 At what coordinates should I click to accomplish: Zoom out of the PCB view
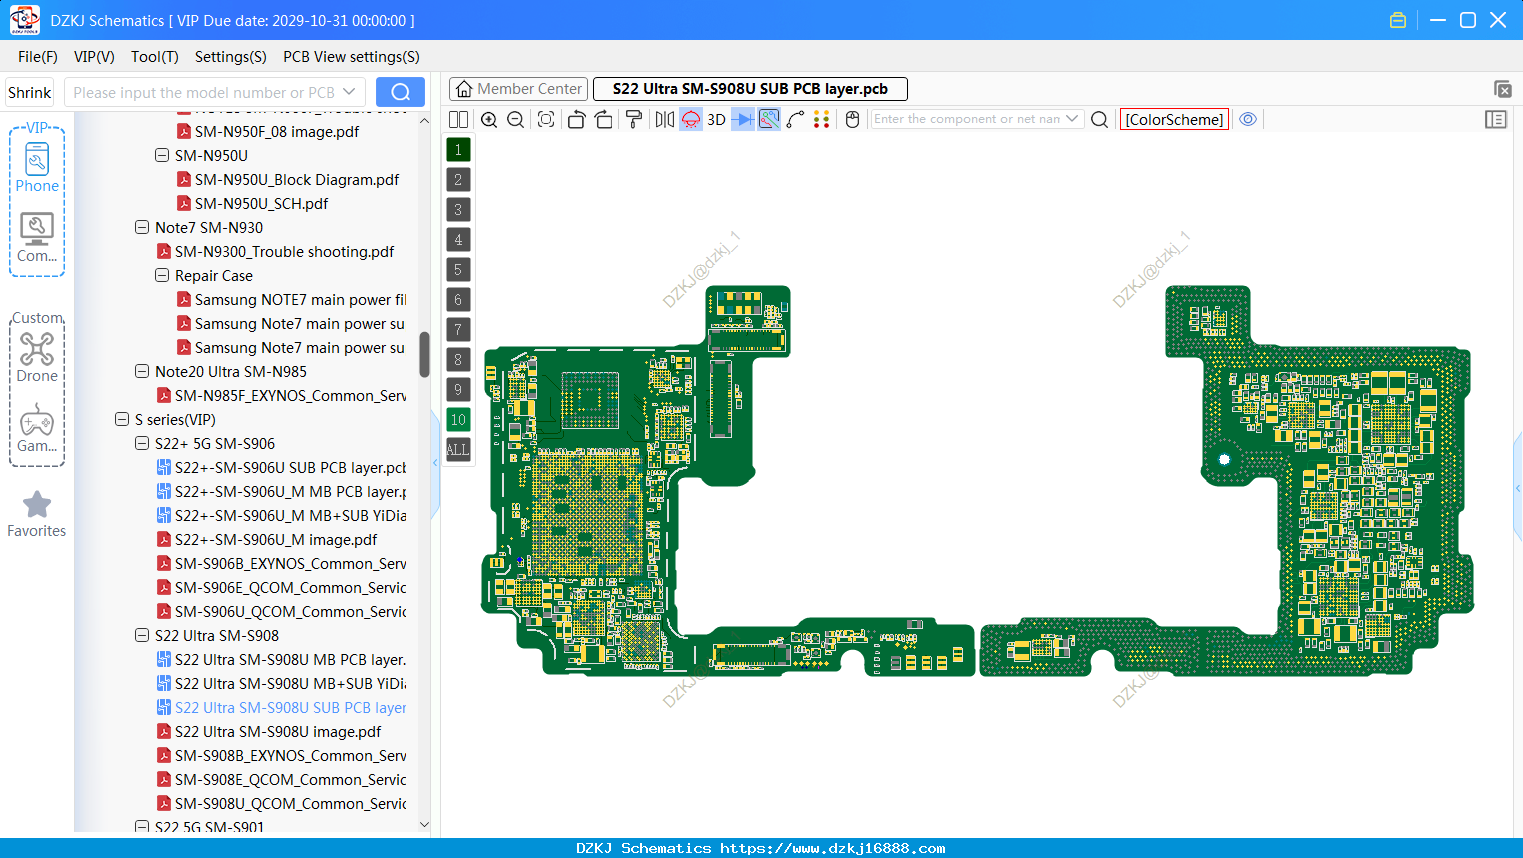(516, 119)
